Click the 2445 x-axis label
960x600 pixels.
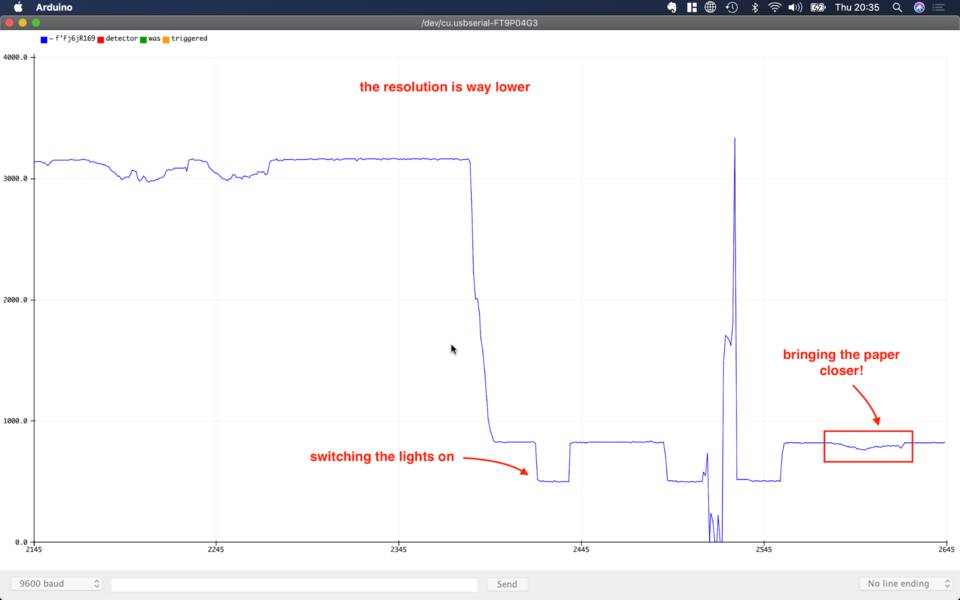[581, 549]
